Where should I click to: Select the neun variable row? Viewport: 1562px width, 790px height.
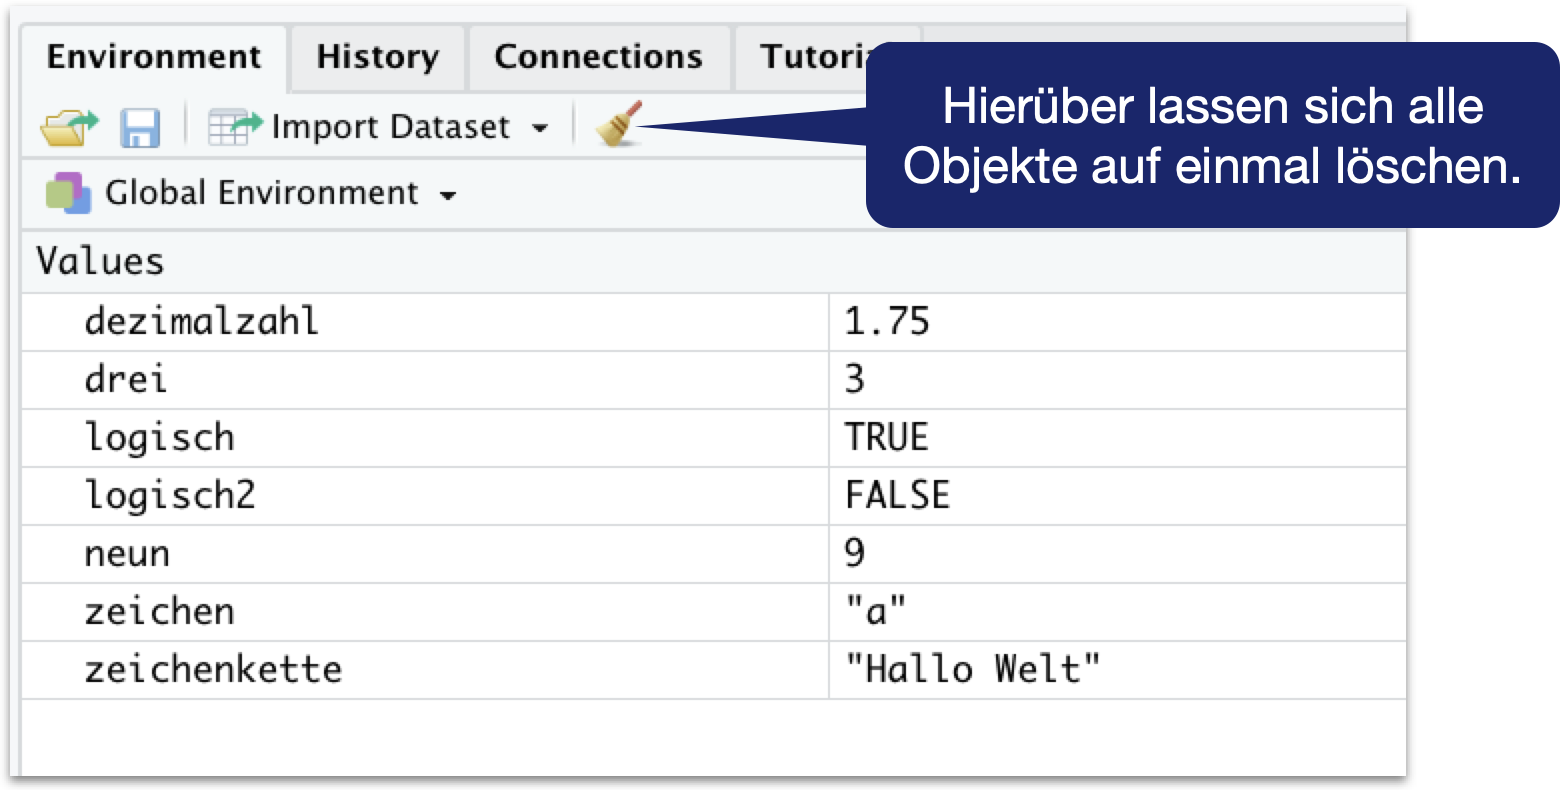pyautogui.click(x=126, y=553)
